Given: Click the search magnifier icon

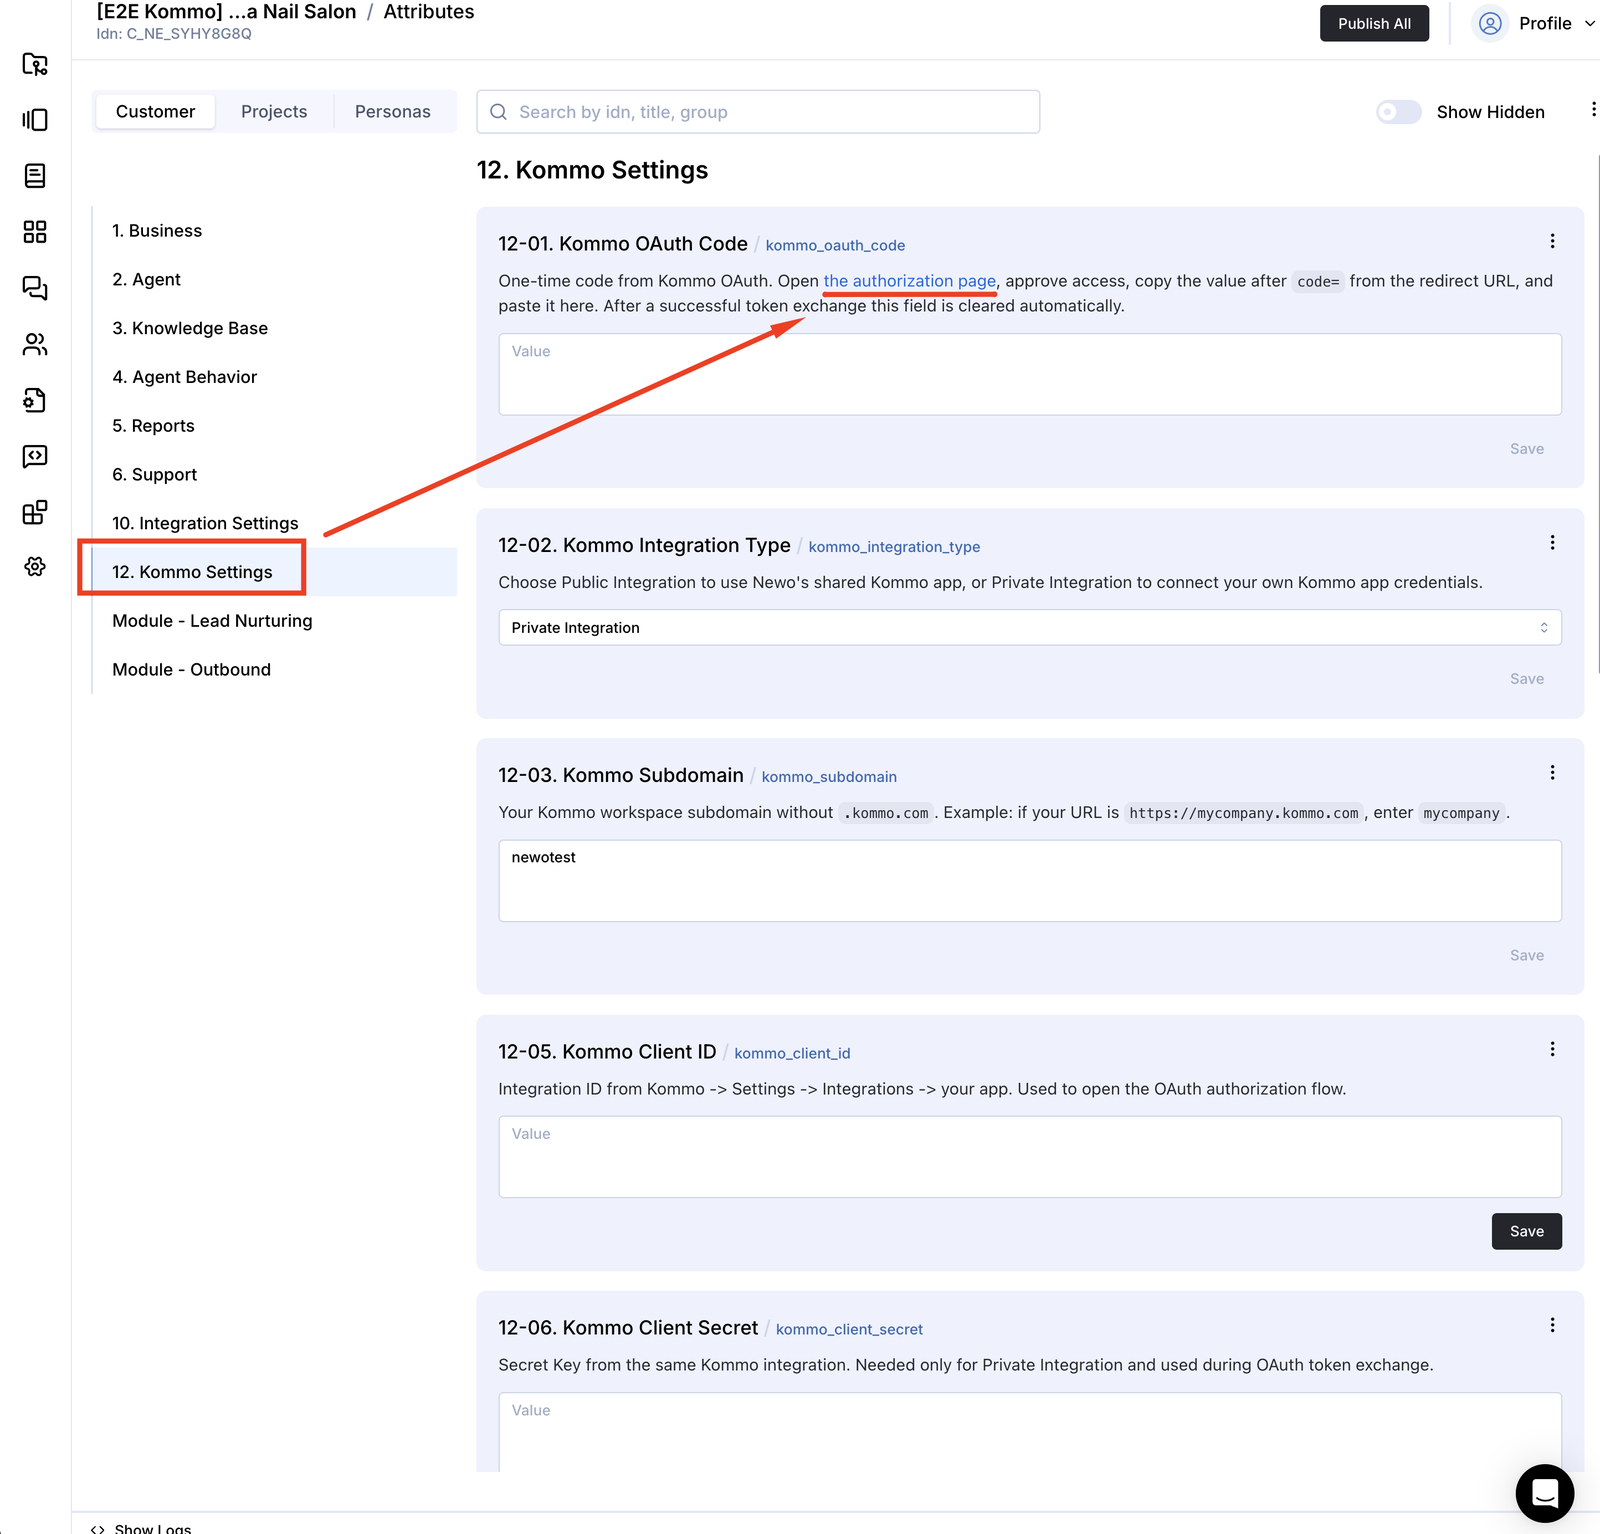Looking at the screenshot, I should coord(498,112).
